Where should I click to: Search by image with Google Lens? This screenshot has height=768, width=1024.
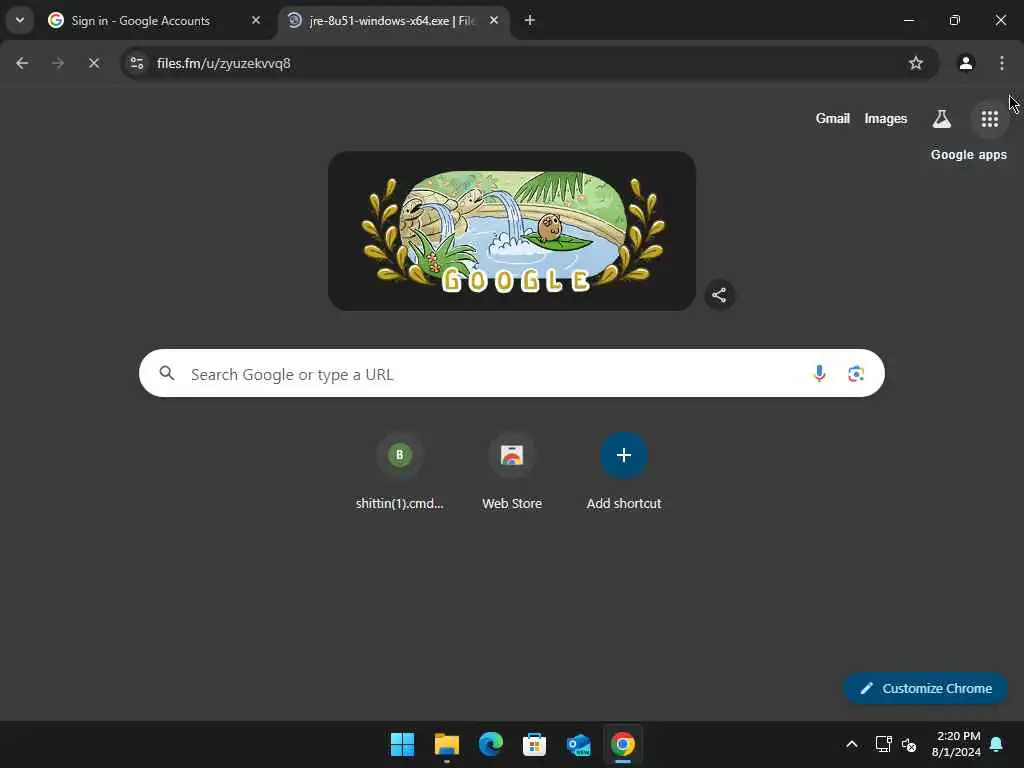coord(856,374)
